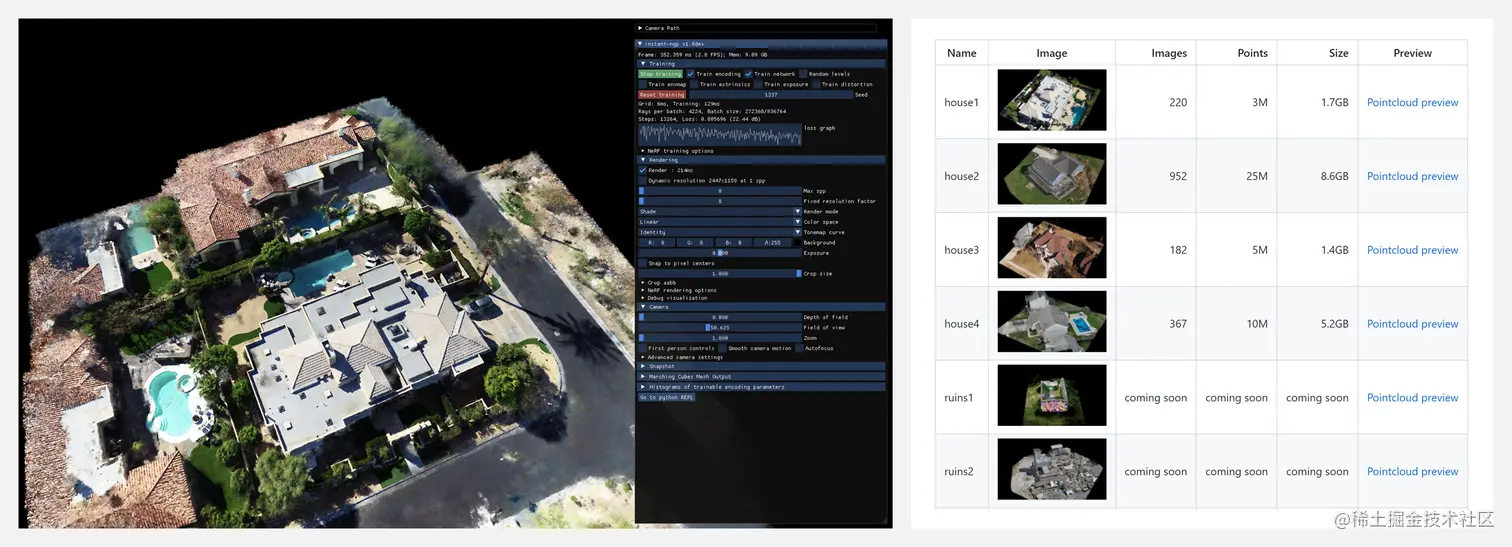The width and height of the screenshot is (1512, 547).
Task: Open the Render mode dropdown
Action: coord(720,211)
